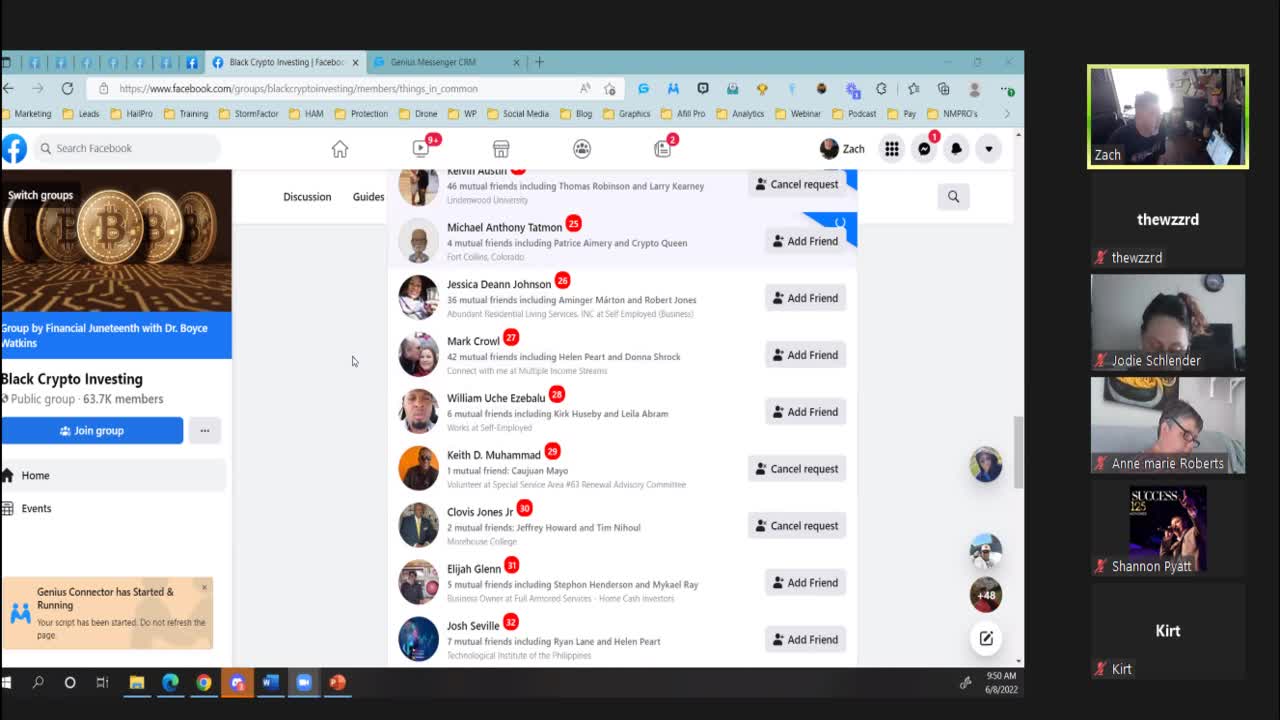Click the Switch groups label on the cover

pyautogui.click(x=40, y=195)
